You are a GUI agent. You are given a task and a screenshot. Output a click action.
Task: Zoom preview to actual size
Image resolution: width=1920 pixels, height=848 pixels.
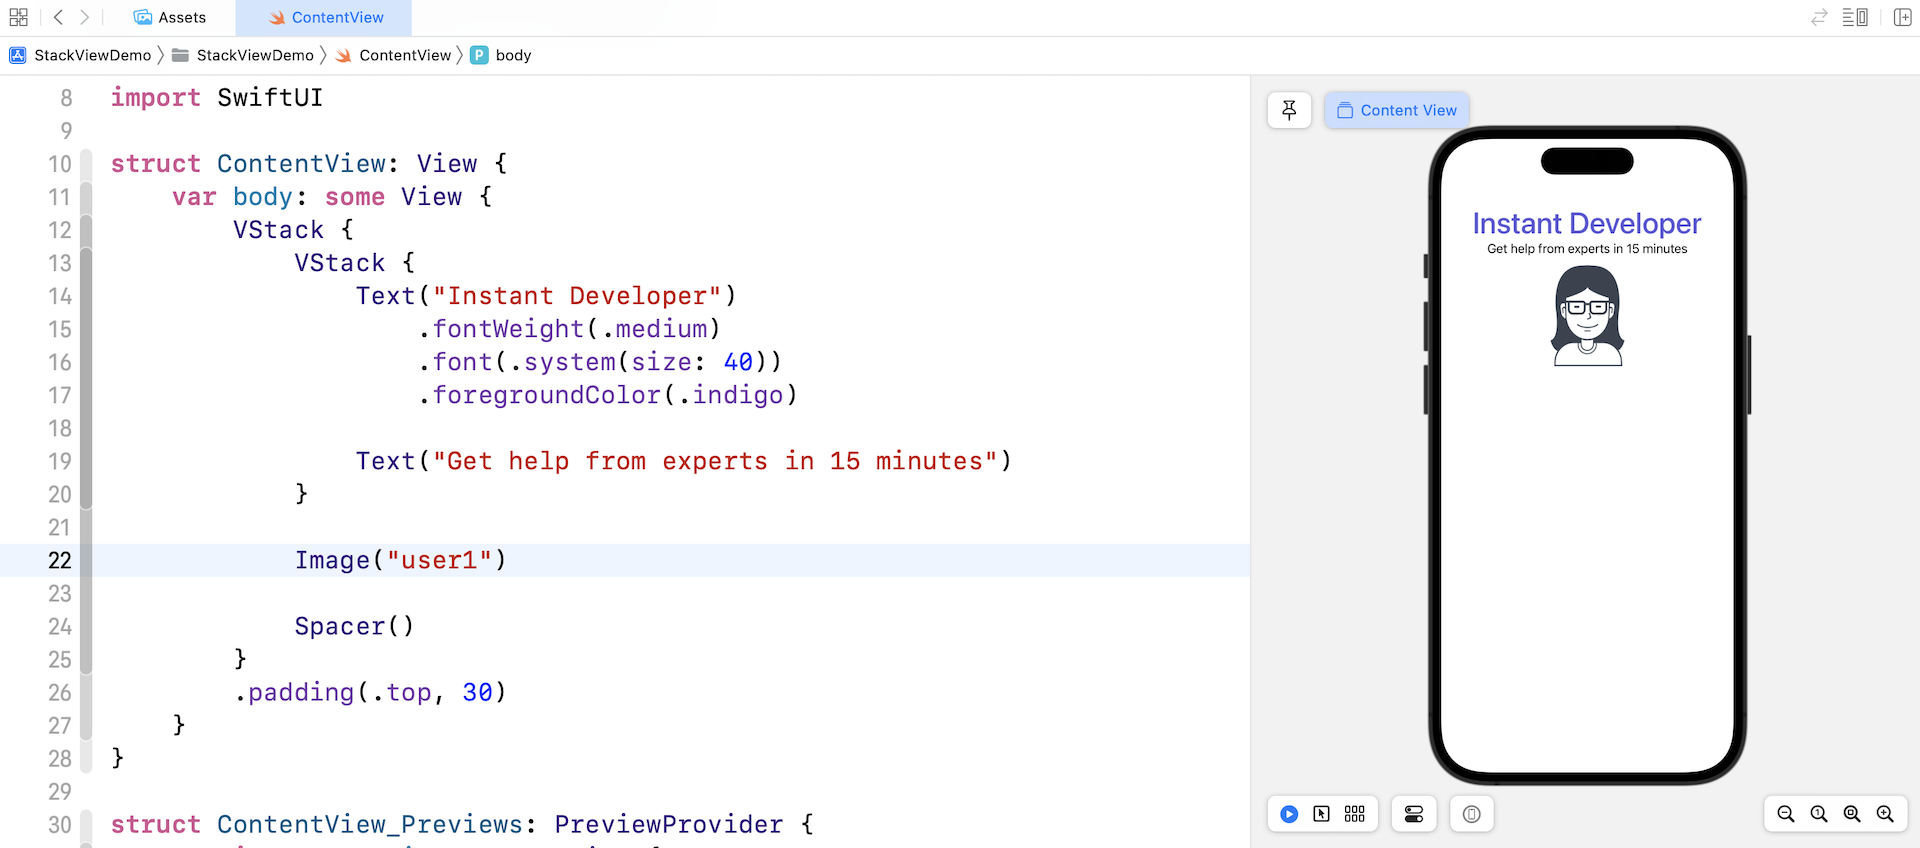1819,814
